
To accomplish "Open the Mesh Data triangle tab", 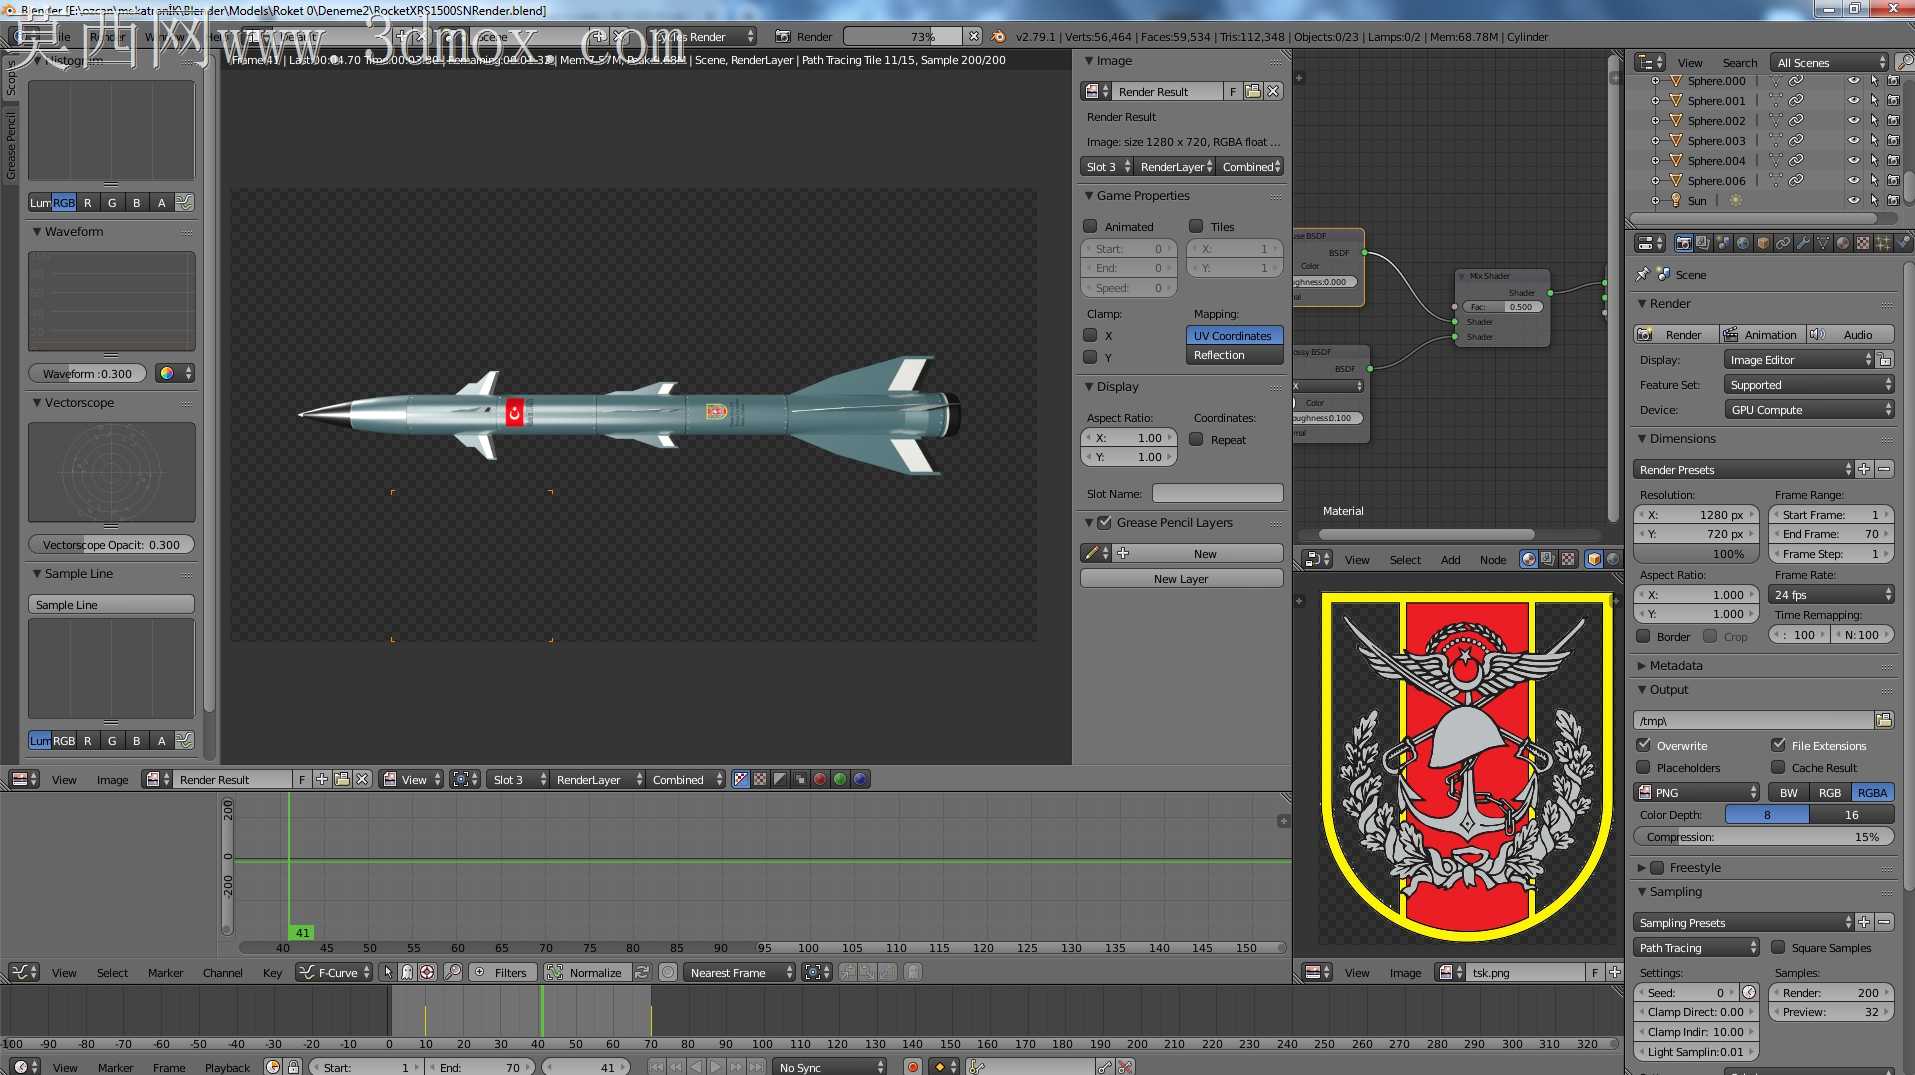I will point(1823,243).
